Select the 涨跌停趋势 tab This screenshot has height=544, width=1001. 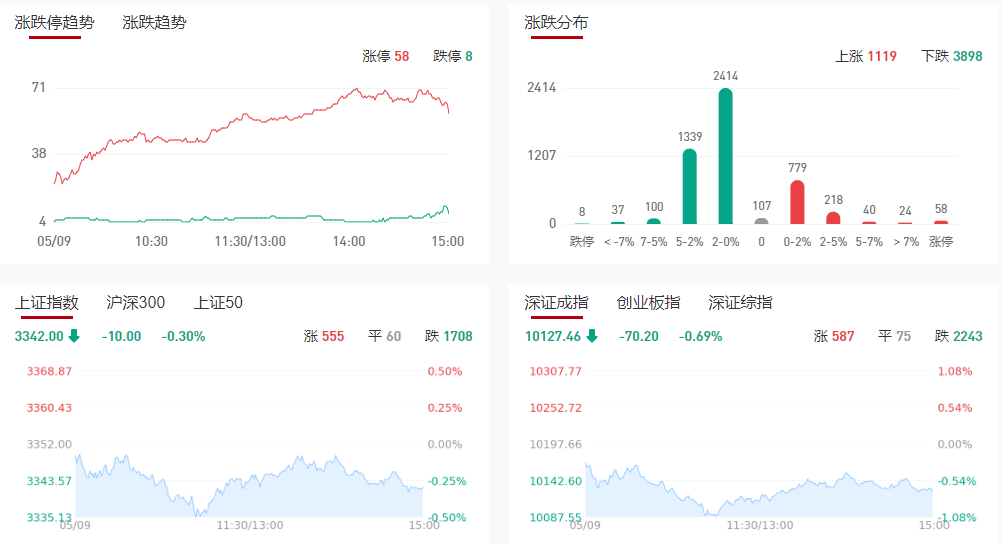click(54, 22)
